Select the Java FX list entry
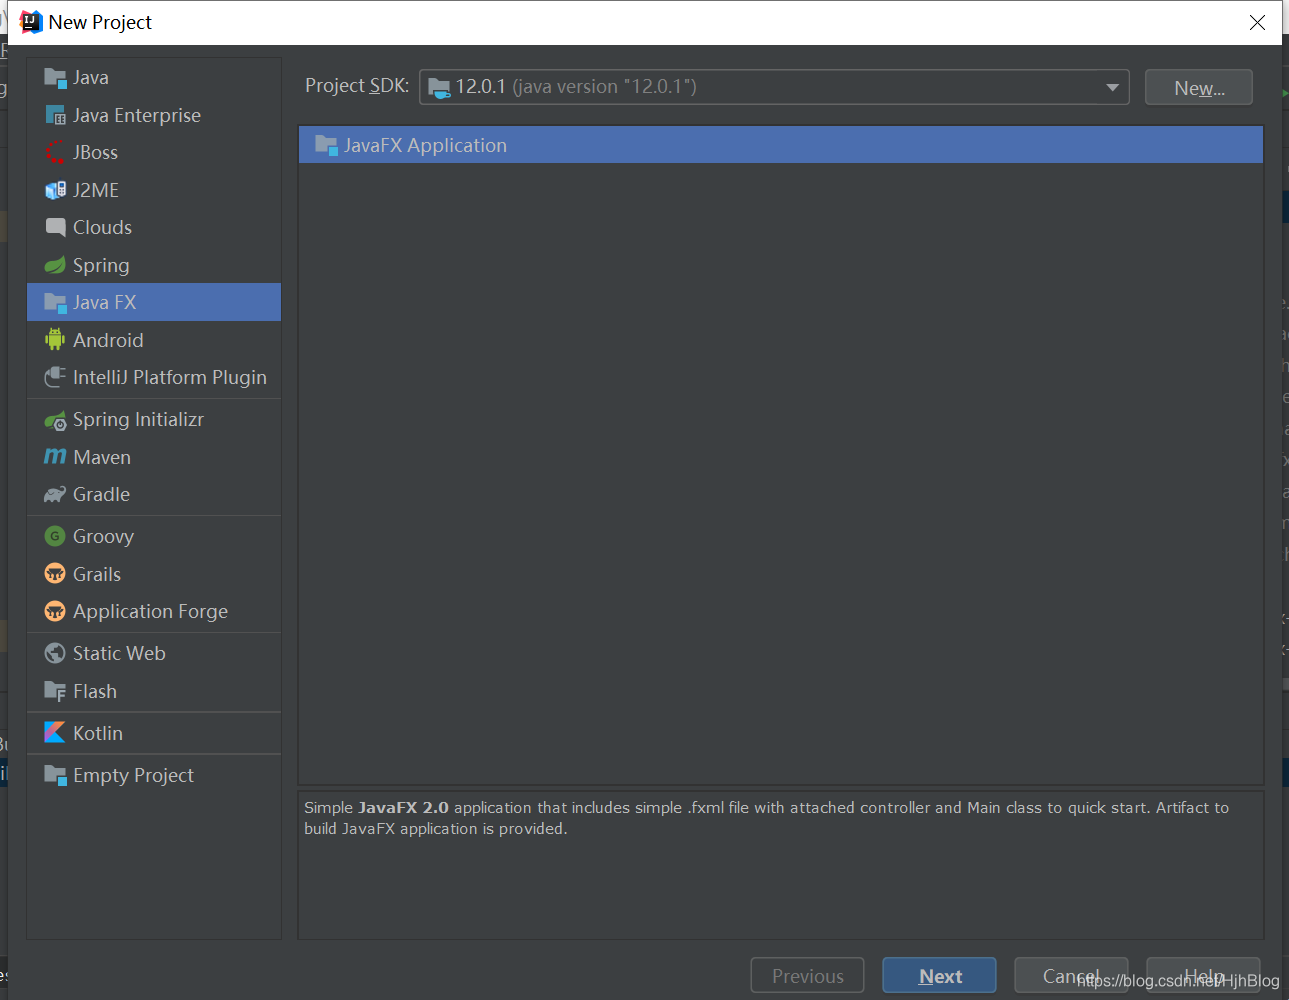Screen dimensions: 1289x1000 coord(154,302)
